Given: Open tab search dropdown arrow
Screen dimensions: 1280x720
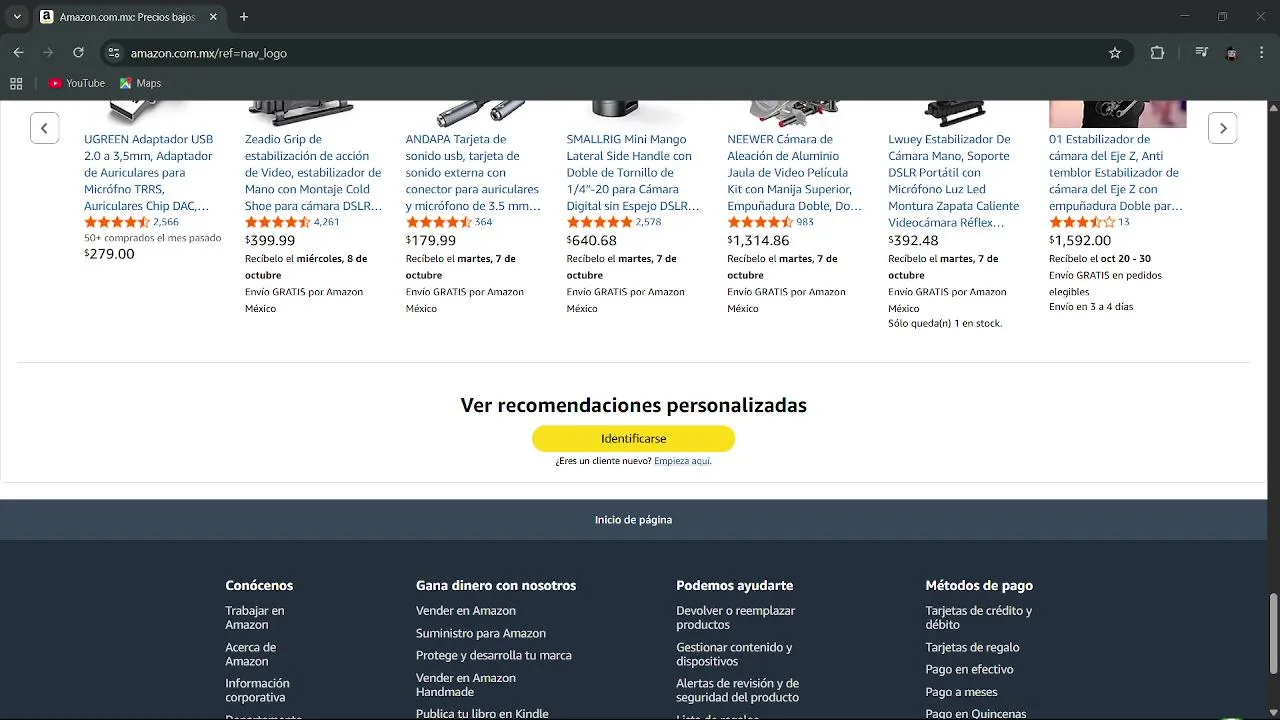Looking at the screenshot, I should pyautogui.click(x=17, y=17).
